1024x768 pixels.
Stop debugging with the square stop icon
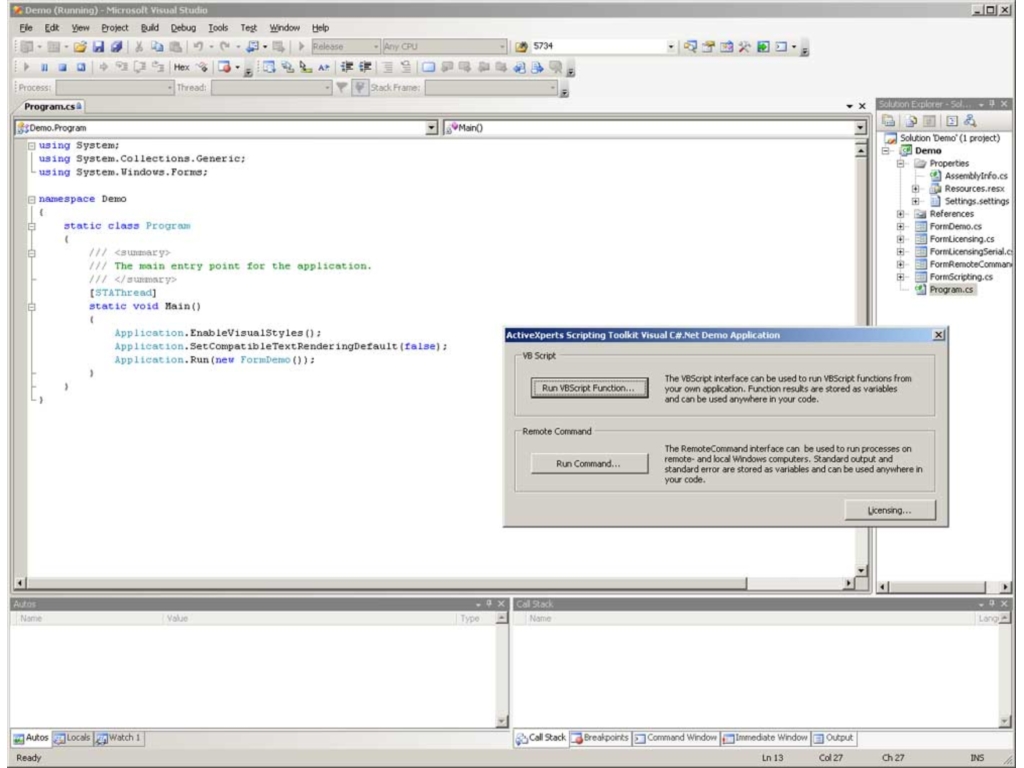pos(62,67)
